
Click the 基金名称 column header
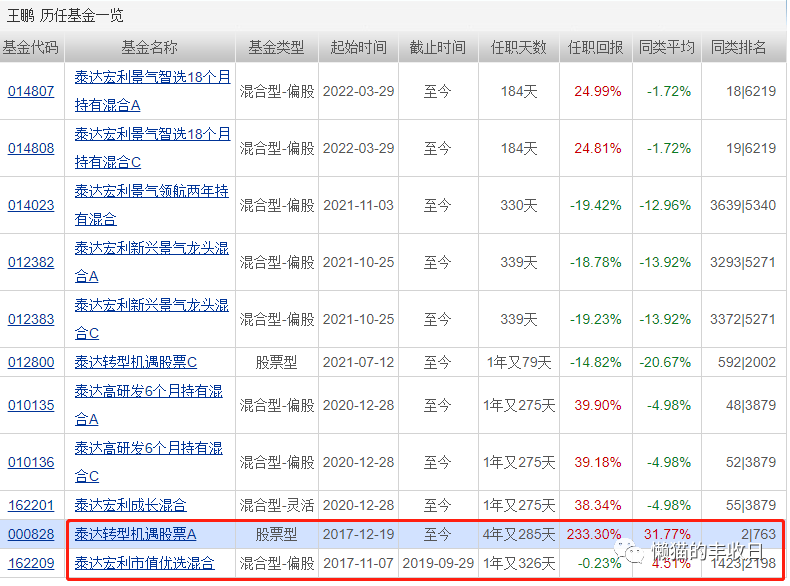coord(150,47)
